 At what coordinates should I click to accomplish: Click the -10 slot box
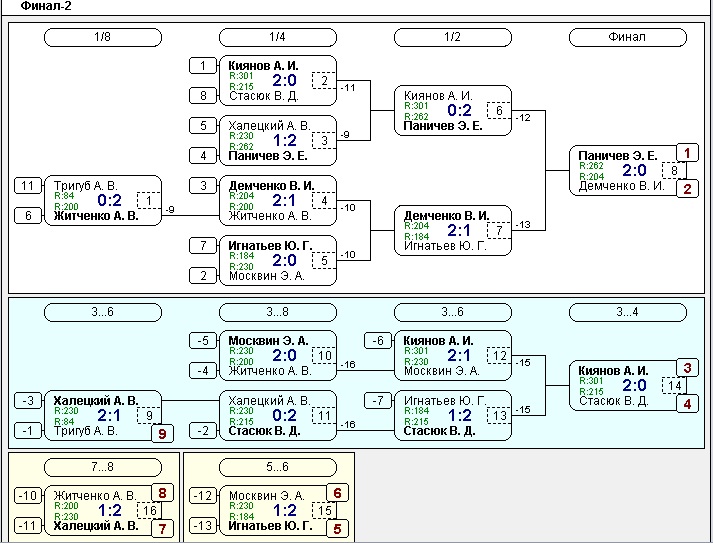pos(28,495)
